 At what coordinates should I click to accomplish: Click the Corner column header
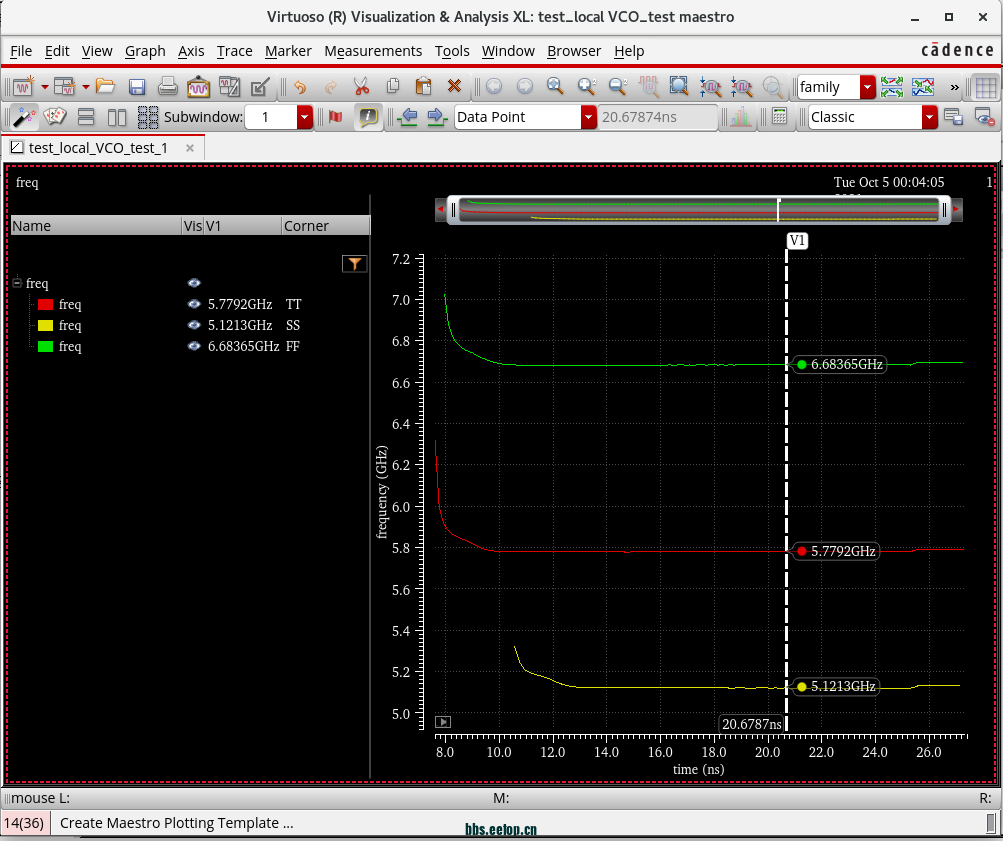coord(326,226)
